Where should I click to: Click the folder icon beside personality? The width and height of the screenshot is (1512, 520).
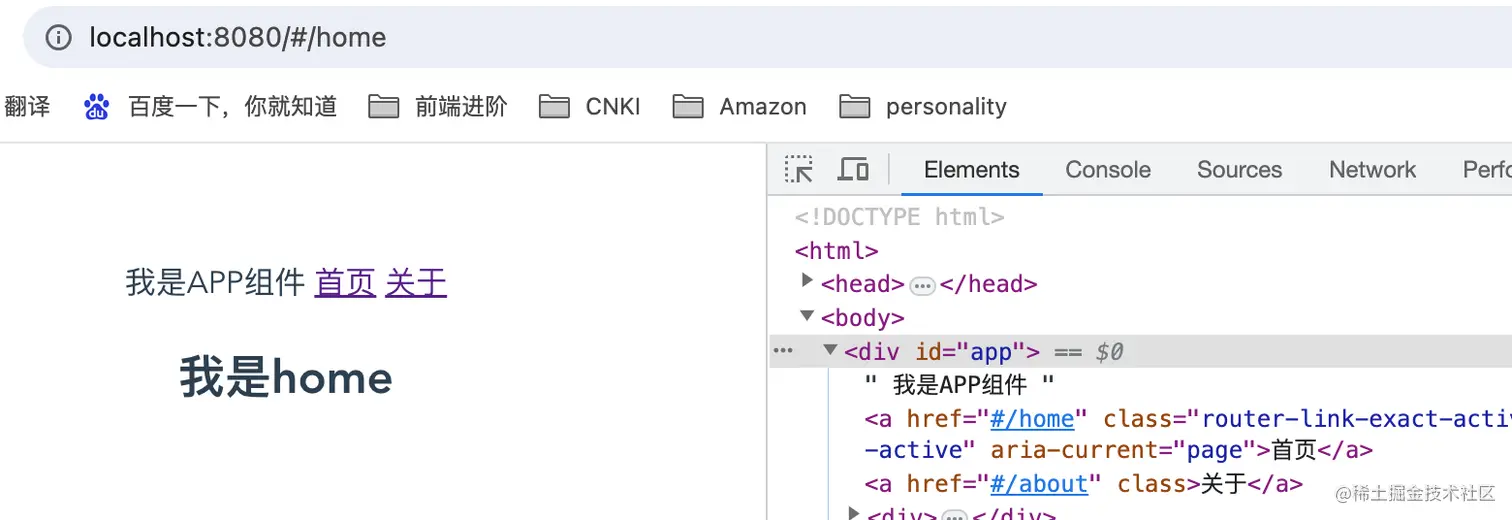click(x=854, y=106)
